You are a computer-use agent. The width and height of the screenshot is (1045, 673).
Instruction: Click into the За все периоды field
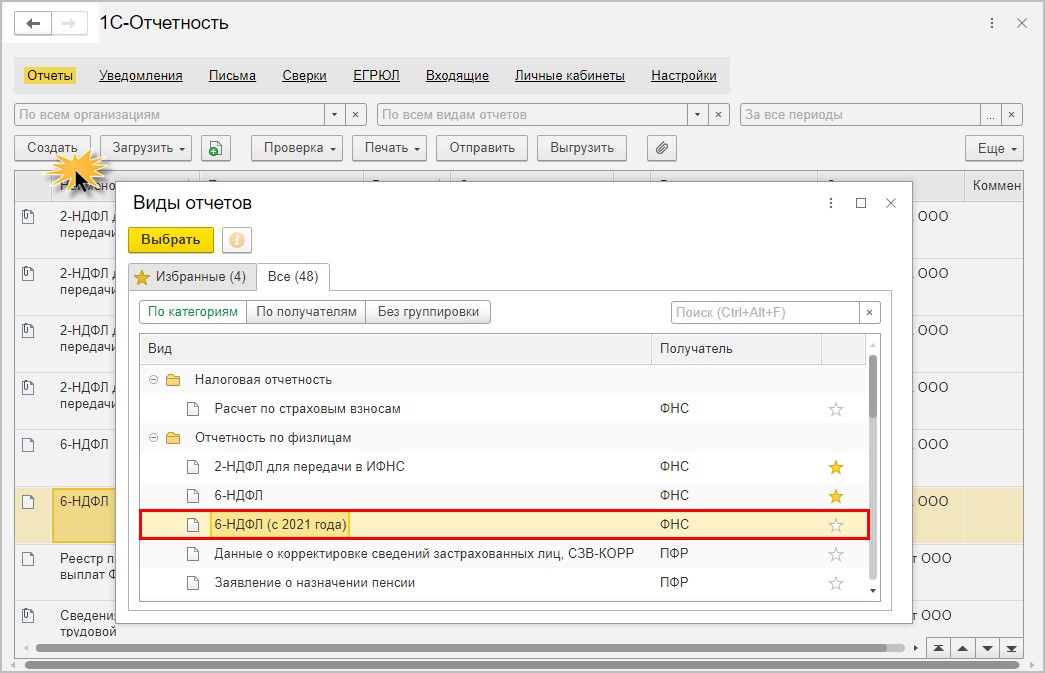point(860,115)
